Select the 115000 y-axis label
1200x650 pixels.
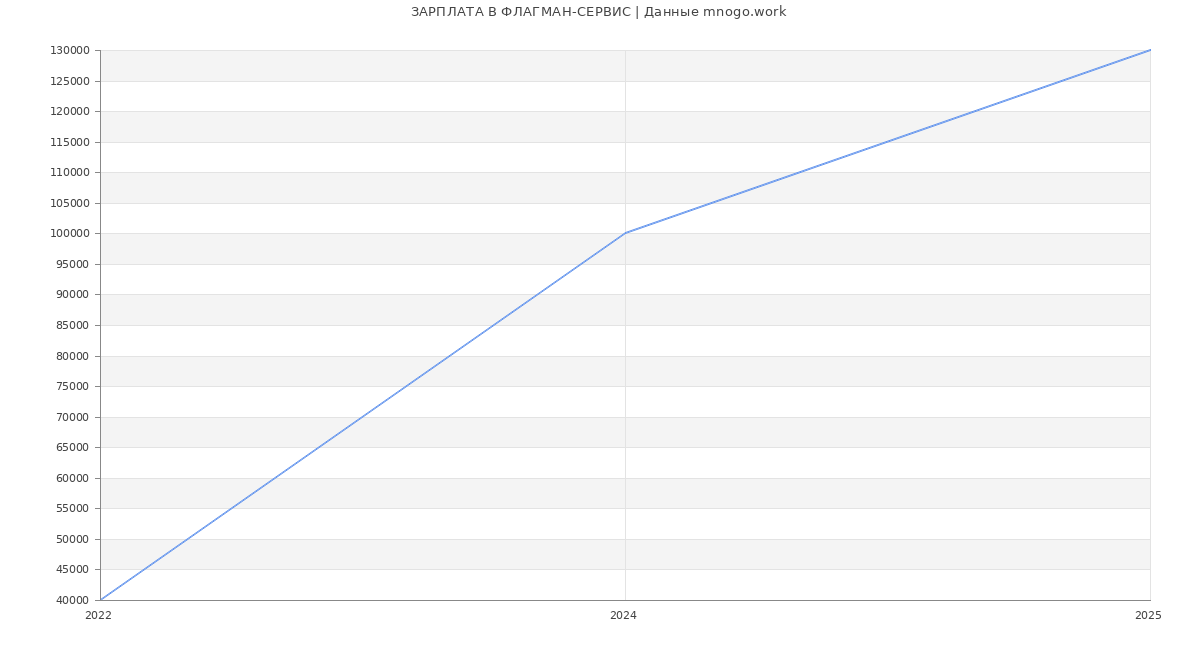coord(70,143)
